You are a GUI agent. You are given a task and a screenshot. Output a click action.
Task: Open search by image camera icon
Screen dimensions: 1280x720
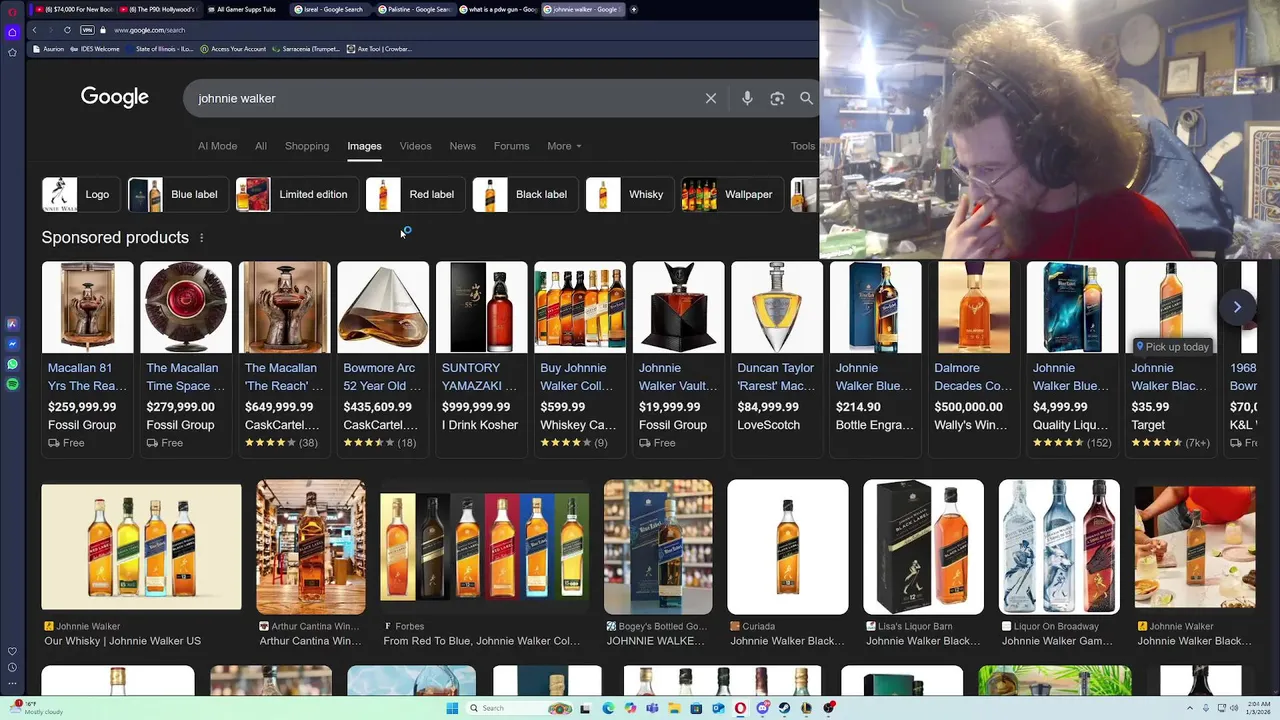pos(777,98)
